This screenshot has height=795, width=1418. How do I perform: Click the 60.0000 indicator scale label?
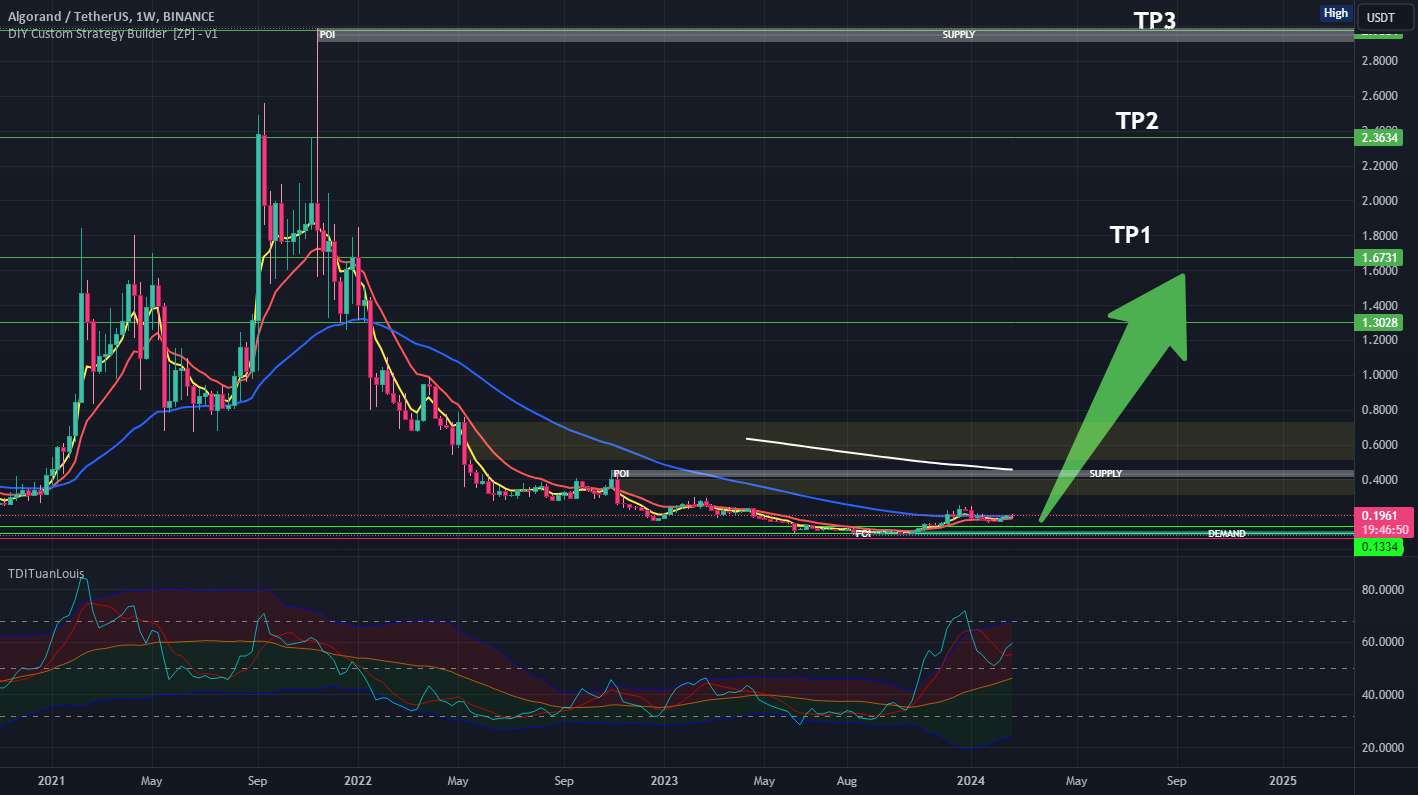point(1382,642)
